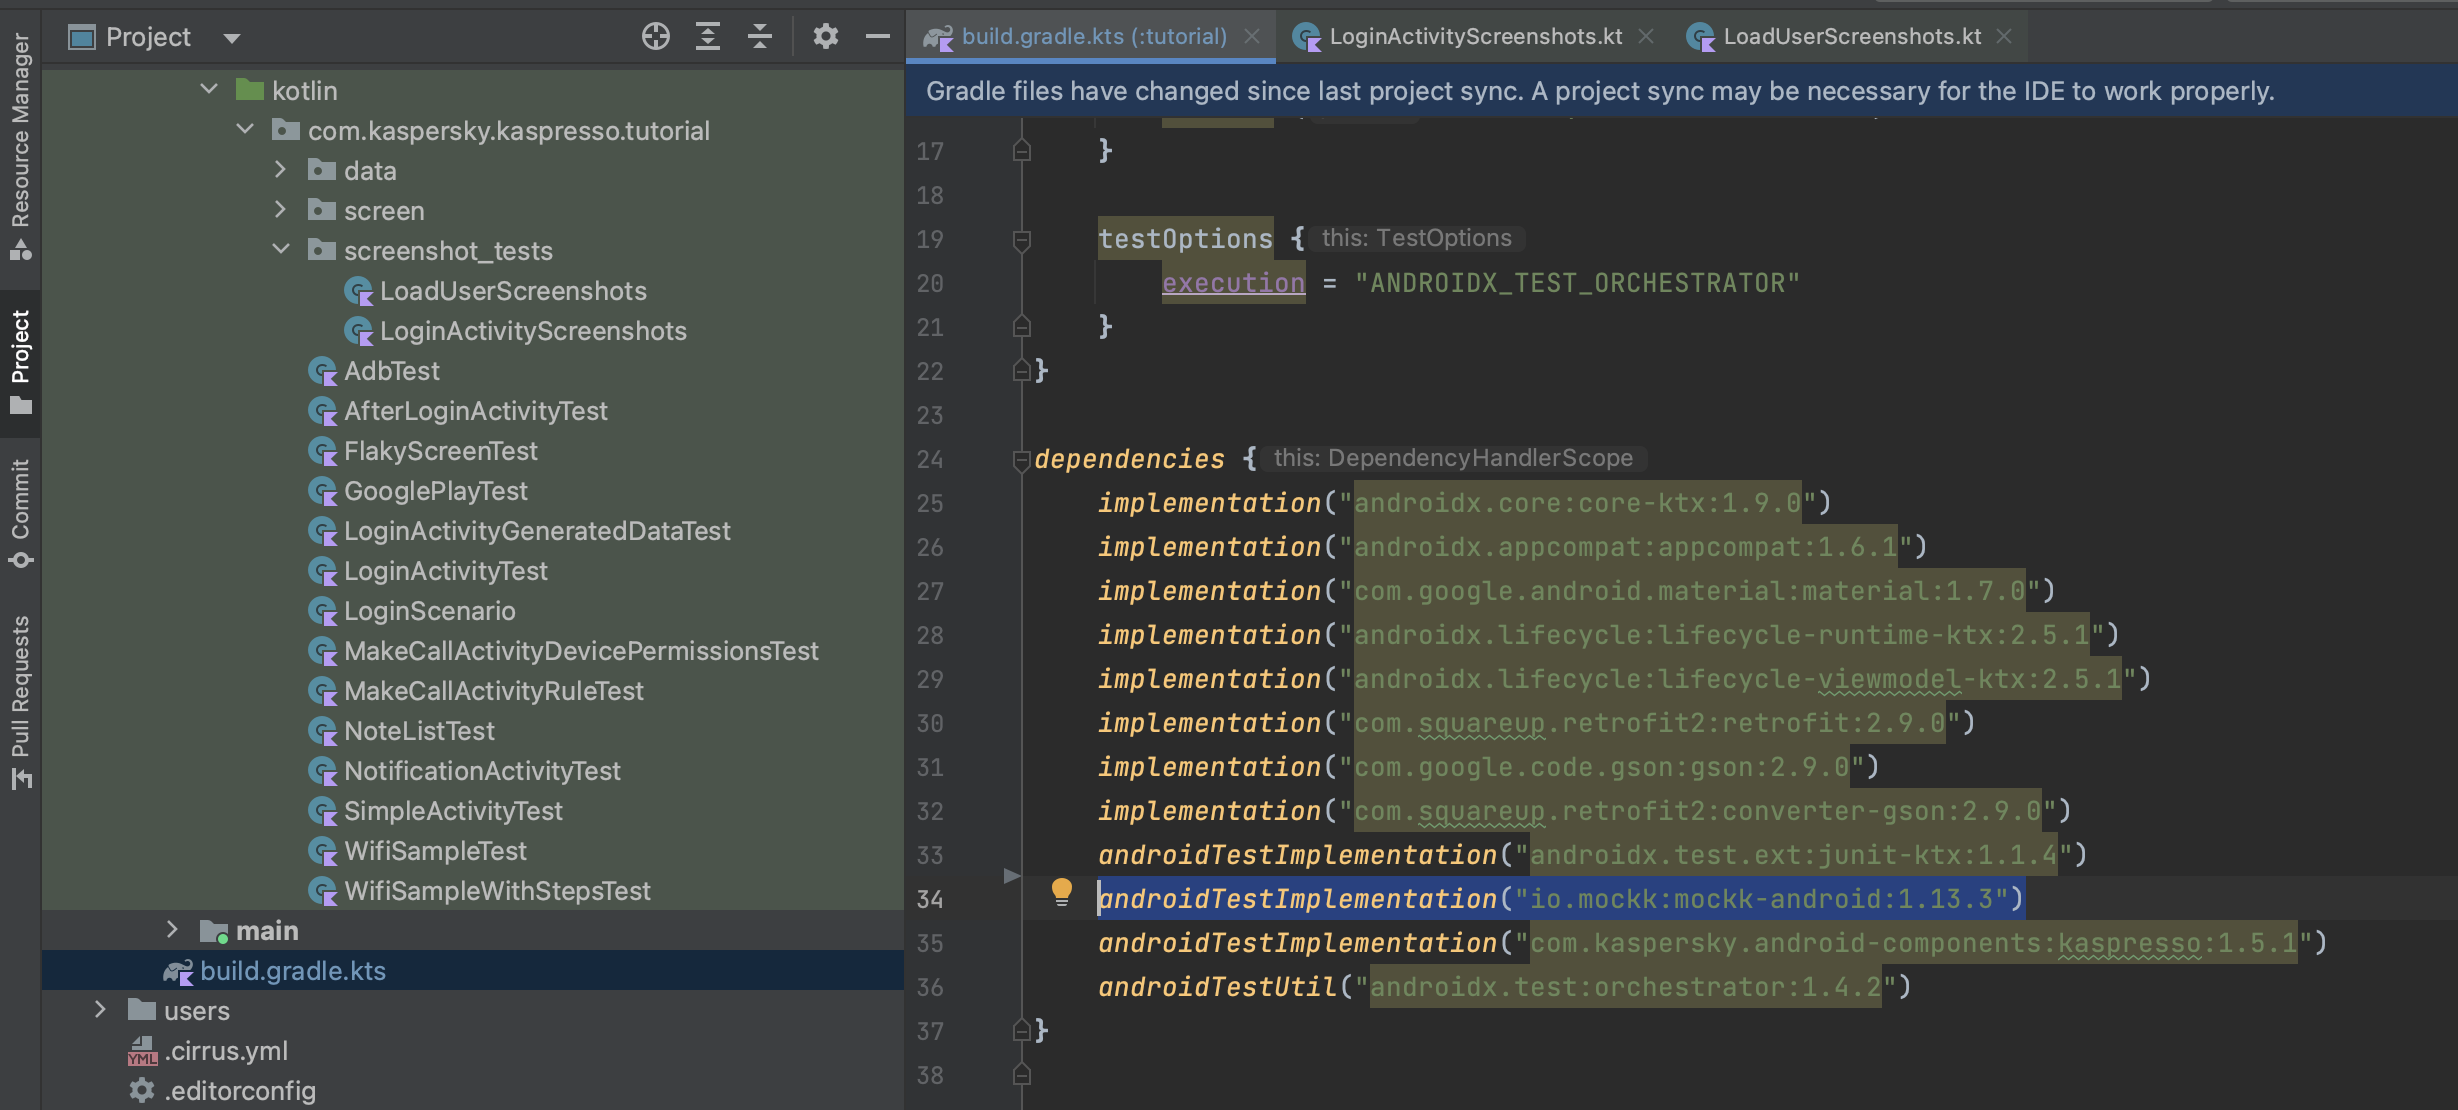Close the LoadUserScreenshots.kt tab
Screen dimensions: 2458x1110
[2003, 37]
